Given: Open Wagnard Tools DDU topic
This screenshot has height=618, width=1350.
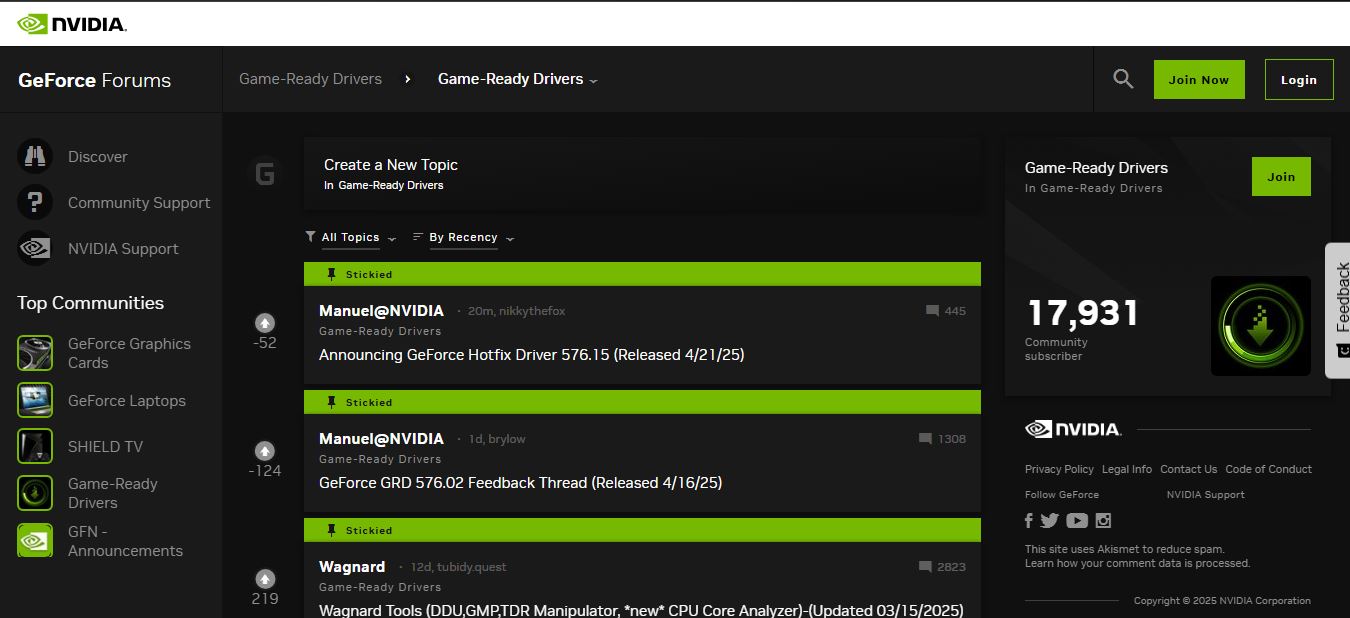Looking at the screenshot, I should pyautogui.click(x=640, y=610).
